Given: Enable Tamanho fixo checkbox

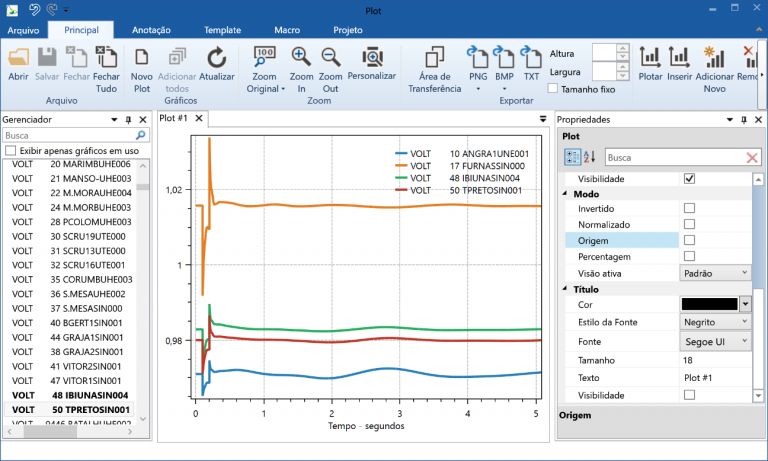Looking at the screenshot, I should pos(554,89).
